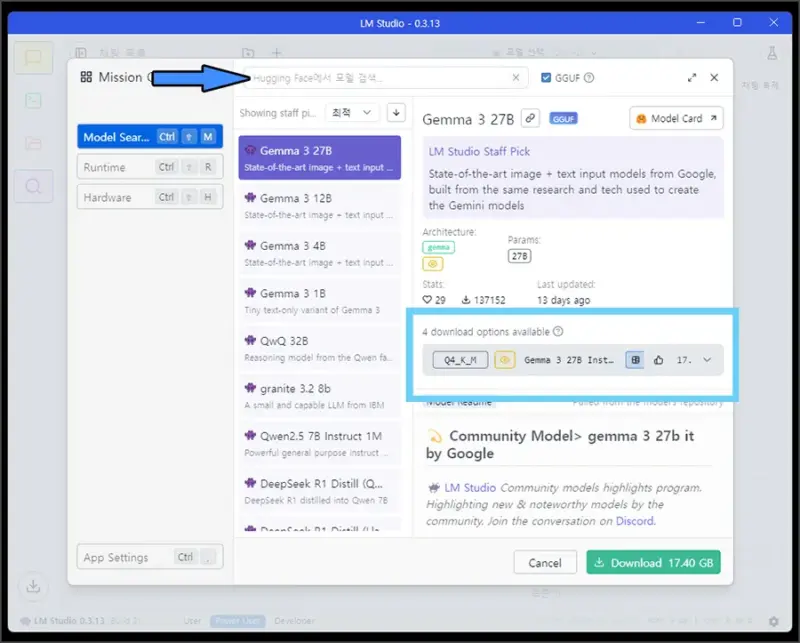Open settings gear in bottom-right status bar

pyautogui.click(x=774, y=621)
